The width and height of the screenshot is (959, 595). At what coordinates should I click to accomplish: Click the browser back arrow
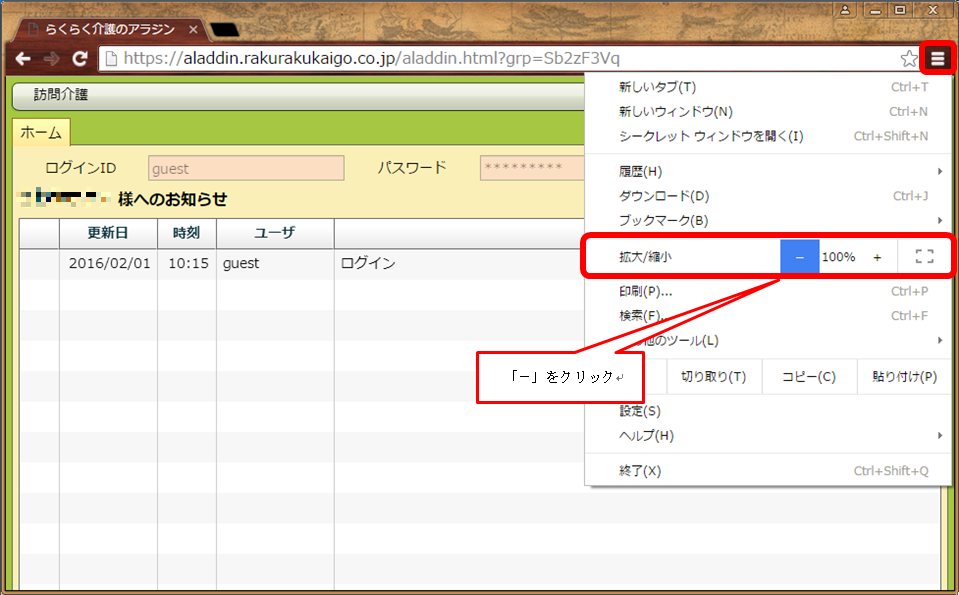click(22, 58)
